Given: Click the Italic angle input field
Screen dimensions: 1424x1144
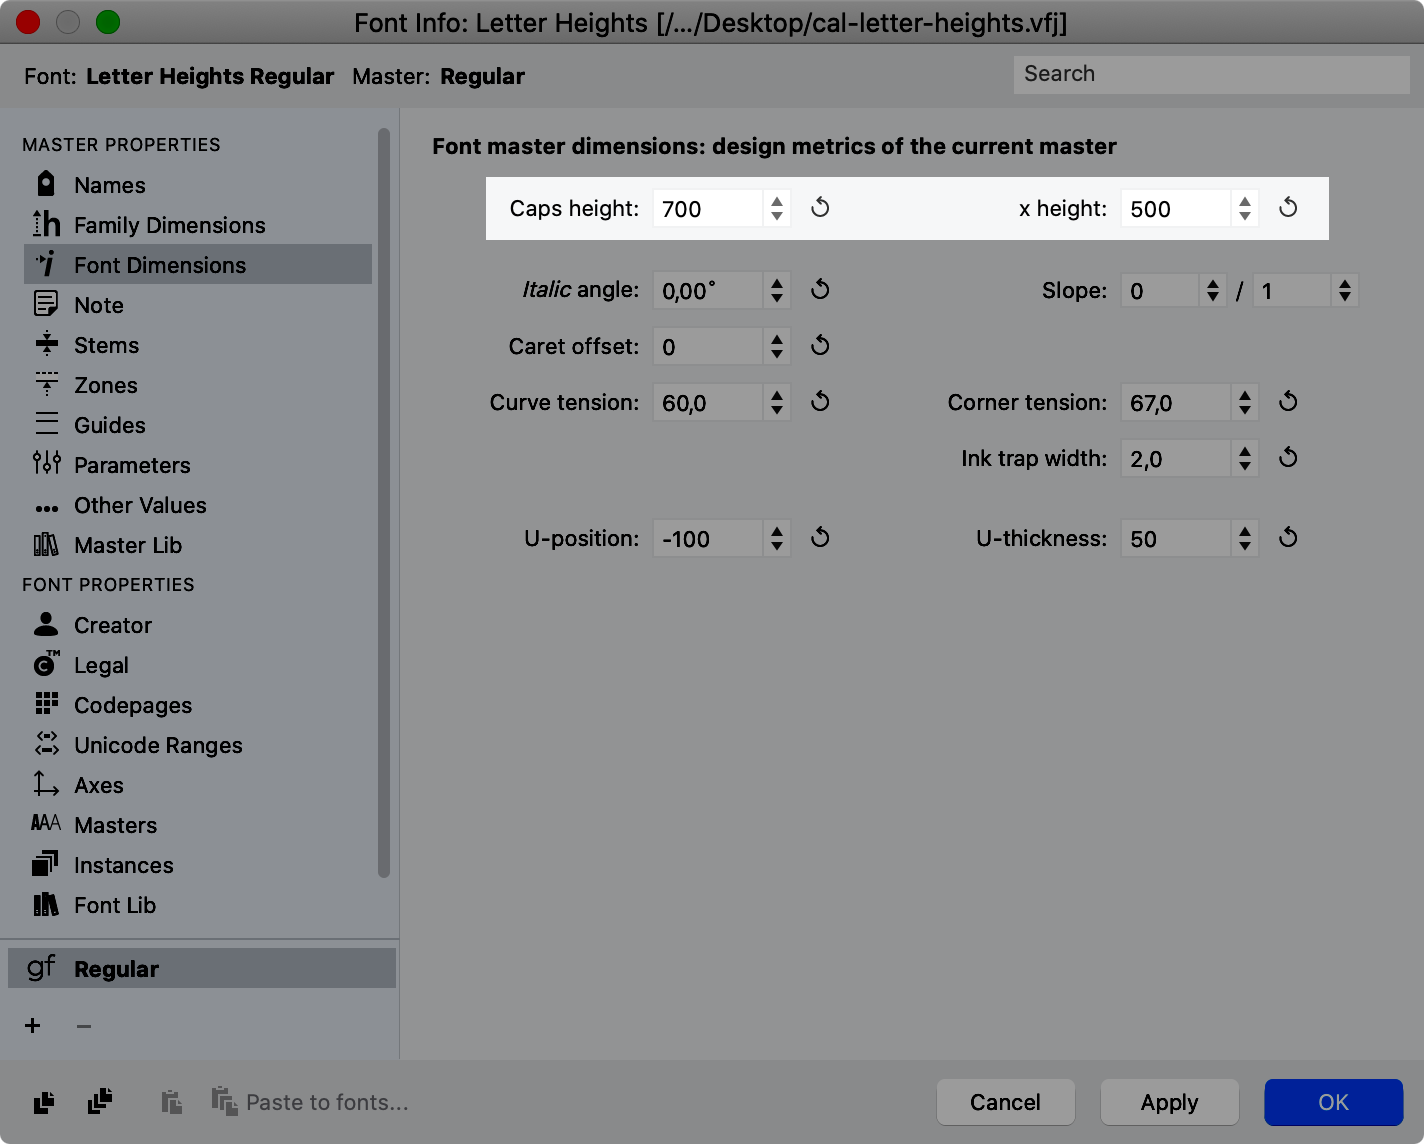Looking at the screenshot, I should click(708, 291).
